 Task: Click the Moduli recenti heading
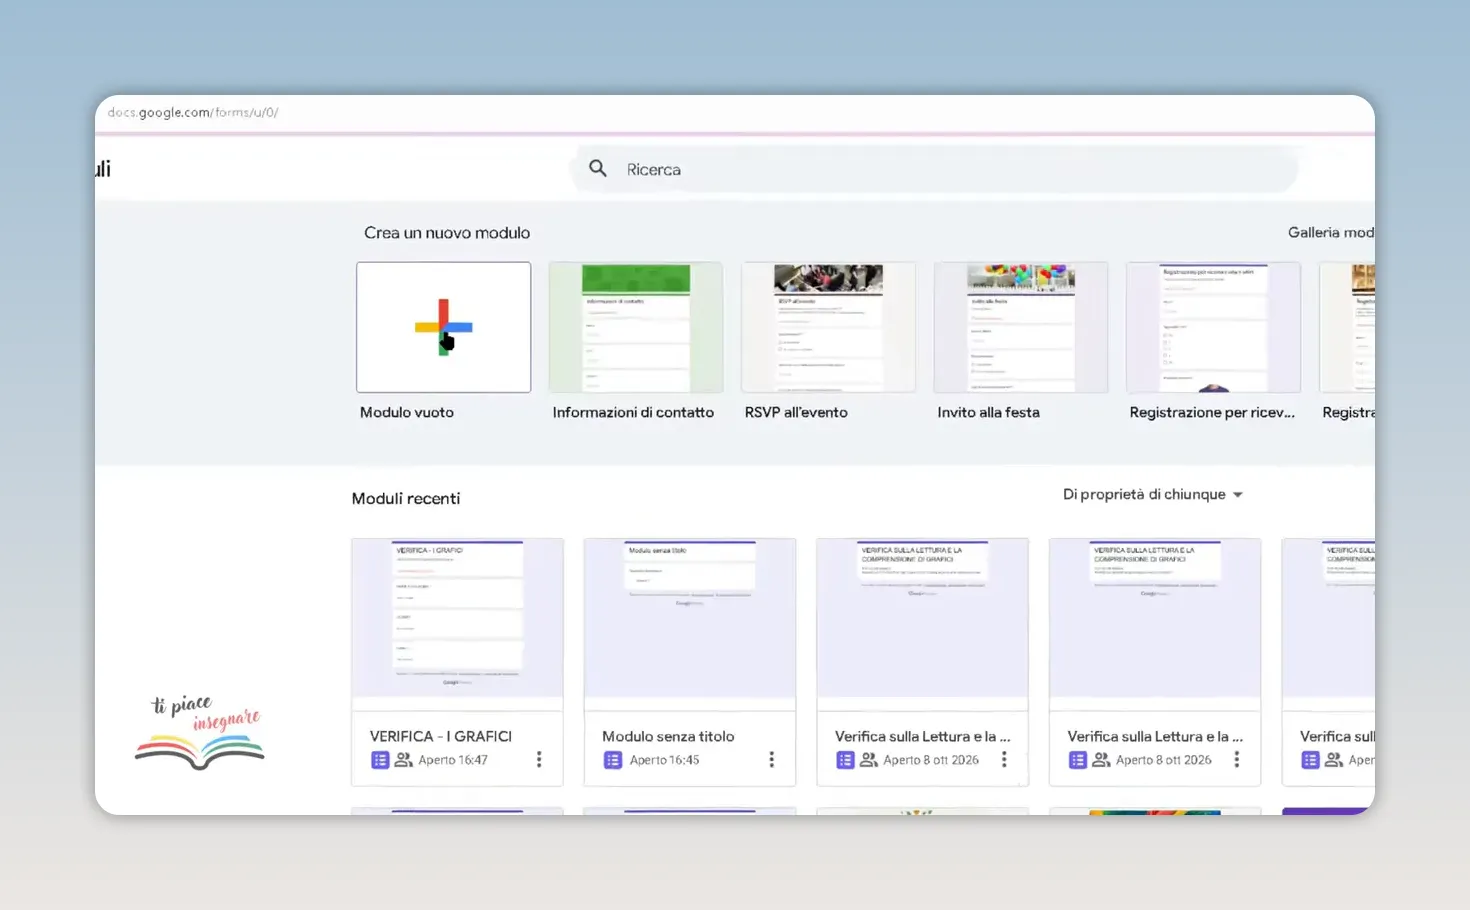(406, 498)
